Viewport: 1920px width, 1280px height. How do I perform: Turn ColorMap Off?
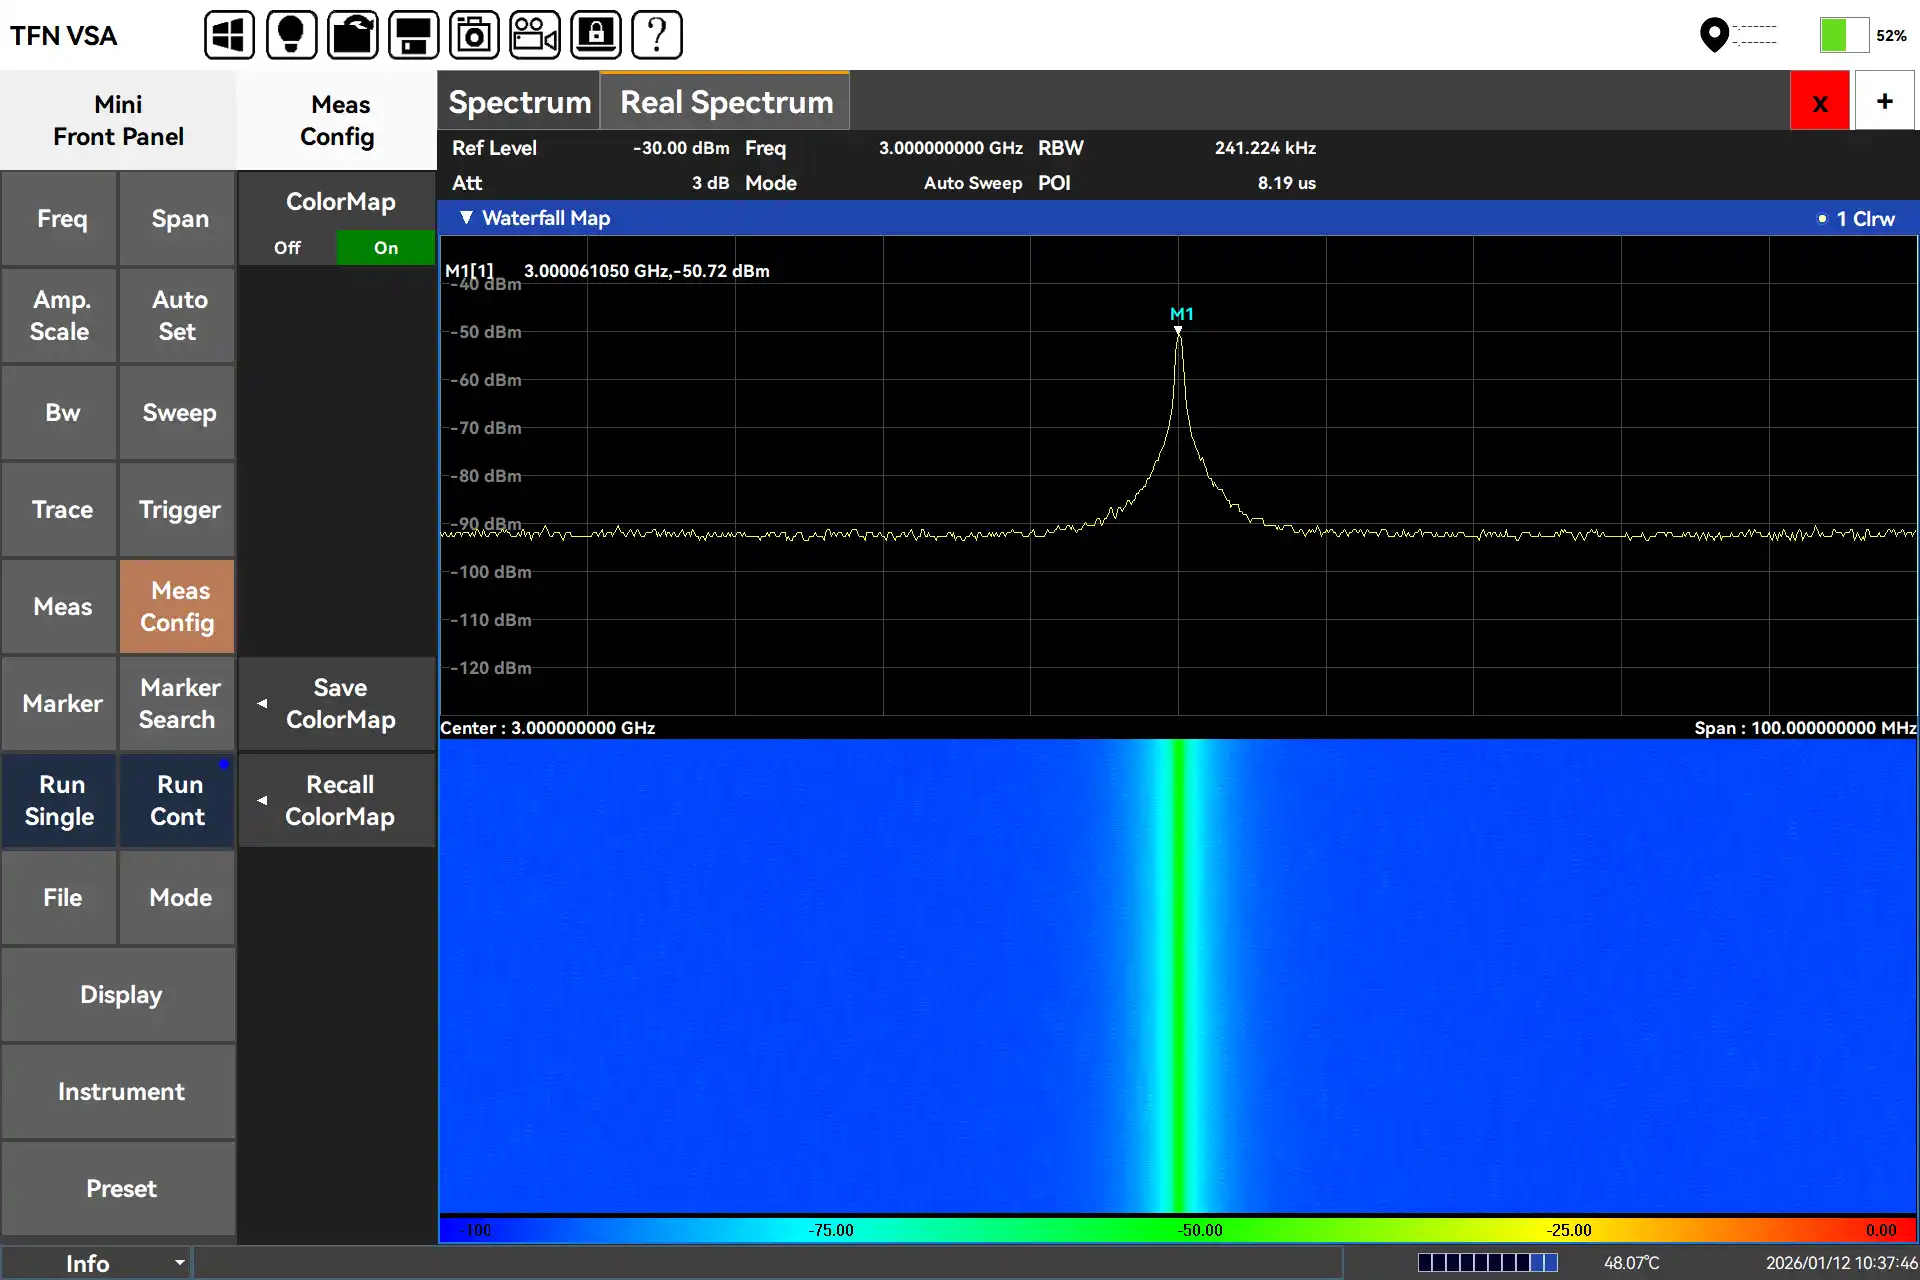click(x=288, y=248)
